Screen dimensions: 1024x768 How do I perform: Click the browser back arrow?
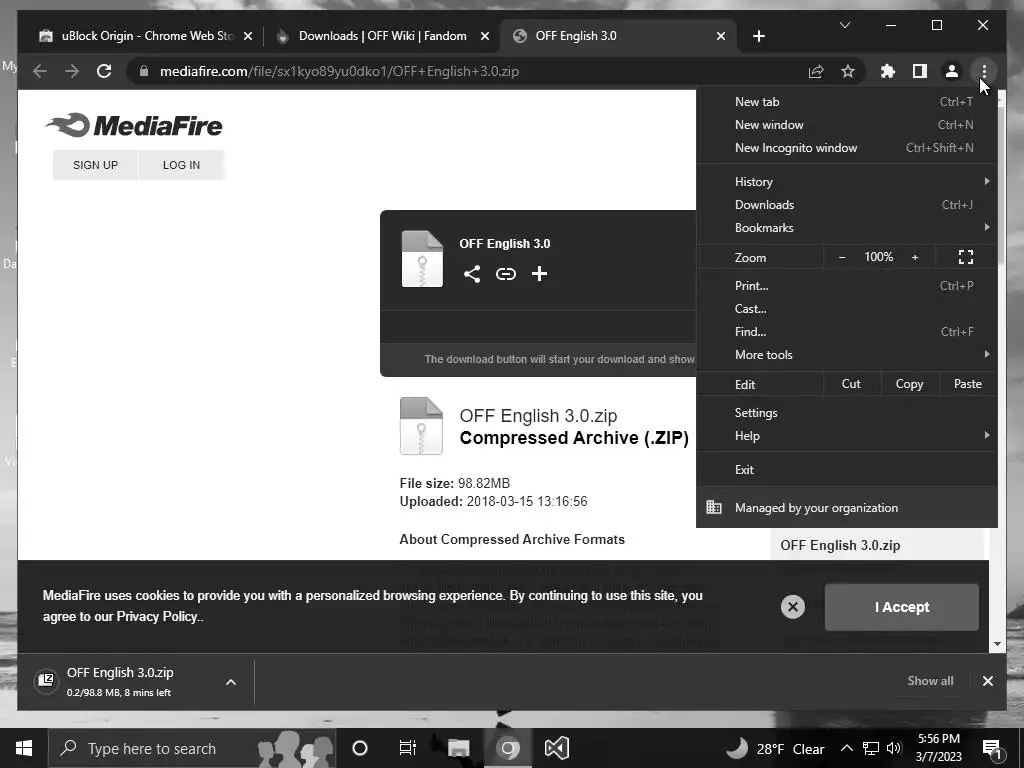pos(40,71)
